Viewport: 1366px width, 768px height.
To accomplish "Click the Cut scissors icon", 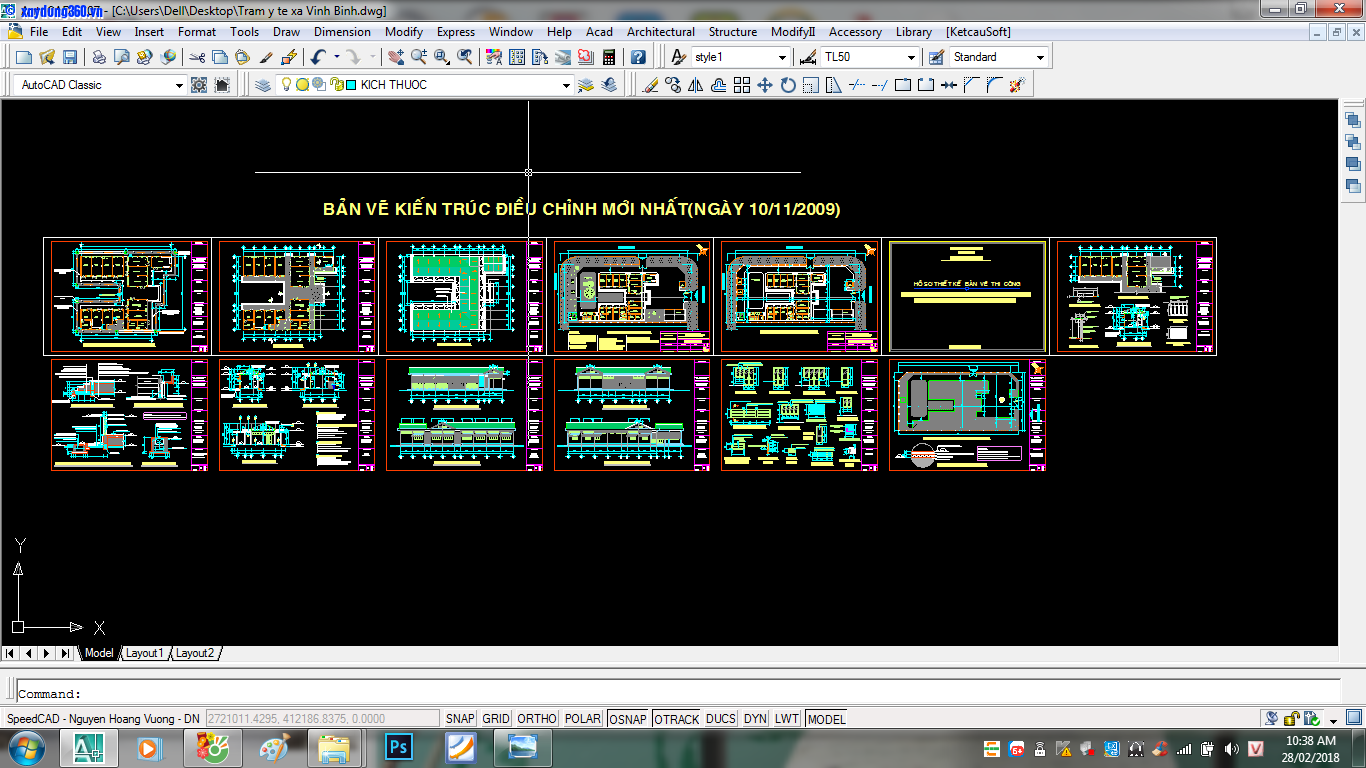I will click(x=197, y=57).
